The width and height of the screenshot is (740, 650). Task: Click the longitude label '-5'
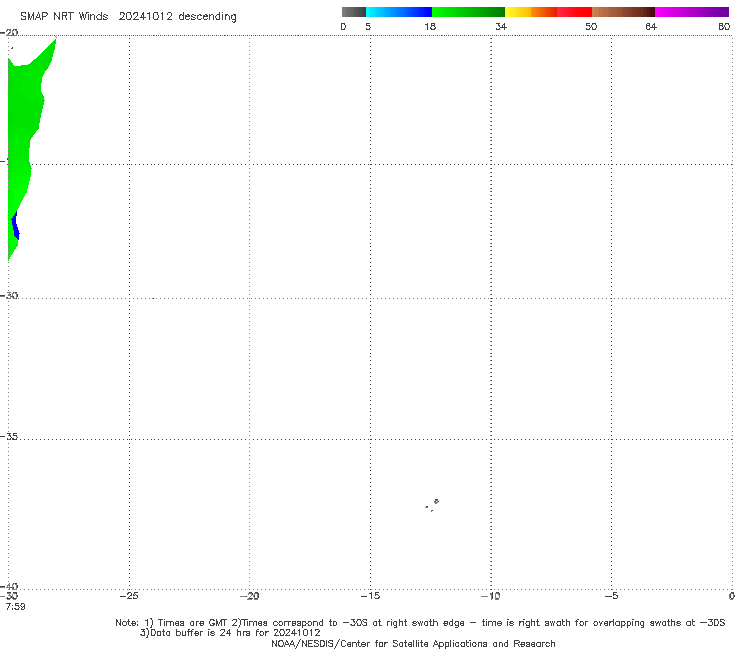click(x=611, y=596)
